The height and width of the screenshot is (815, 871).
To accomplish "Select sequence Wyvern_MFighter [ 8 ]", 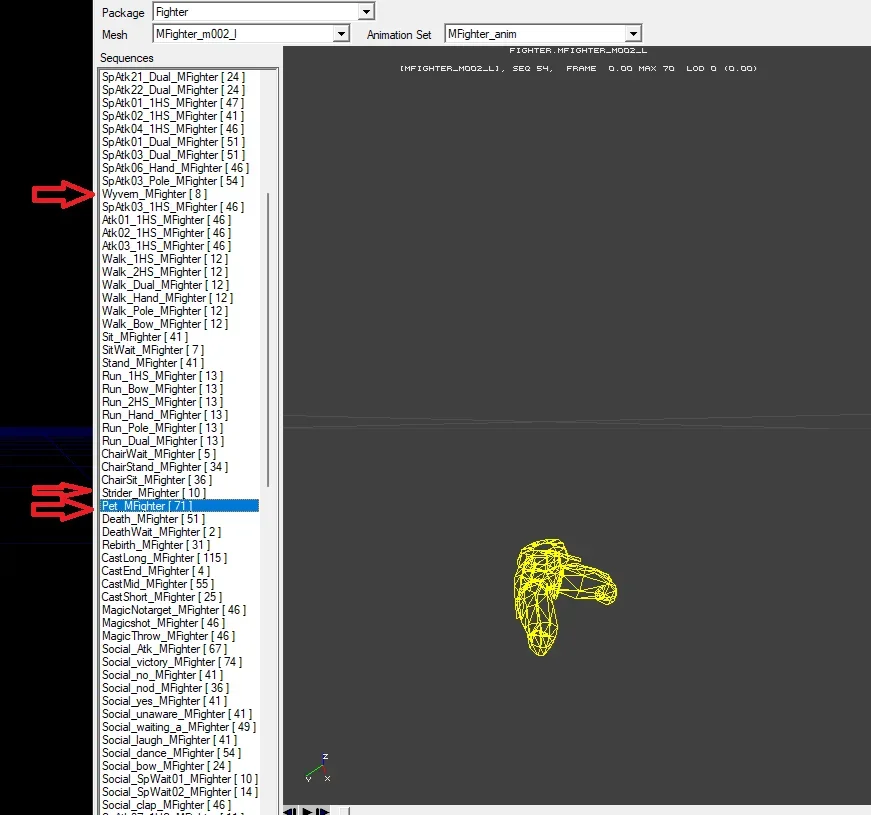I will pyautogui.click(x=154, y=194).
